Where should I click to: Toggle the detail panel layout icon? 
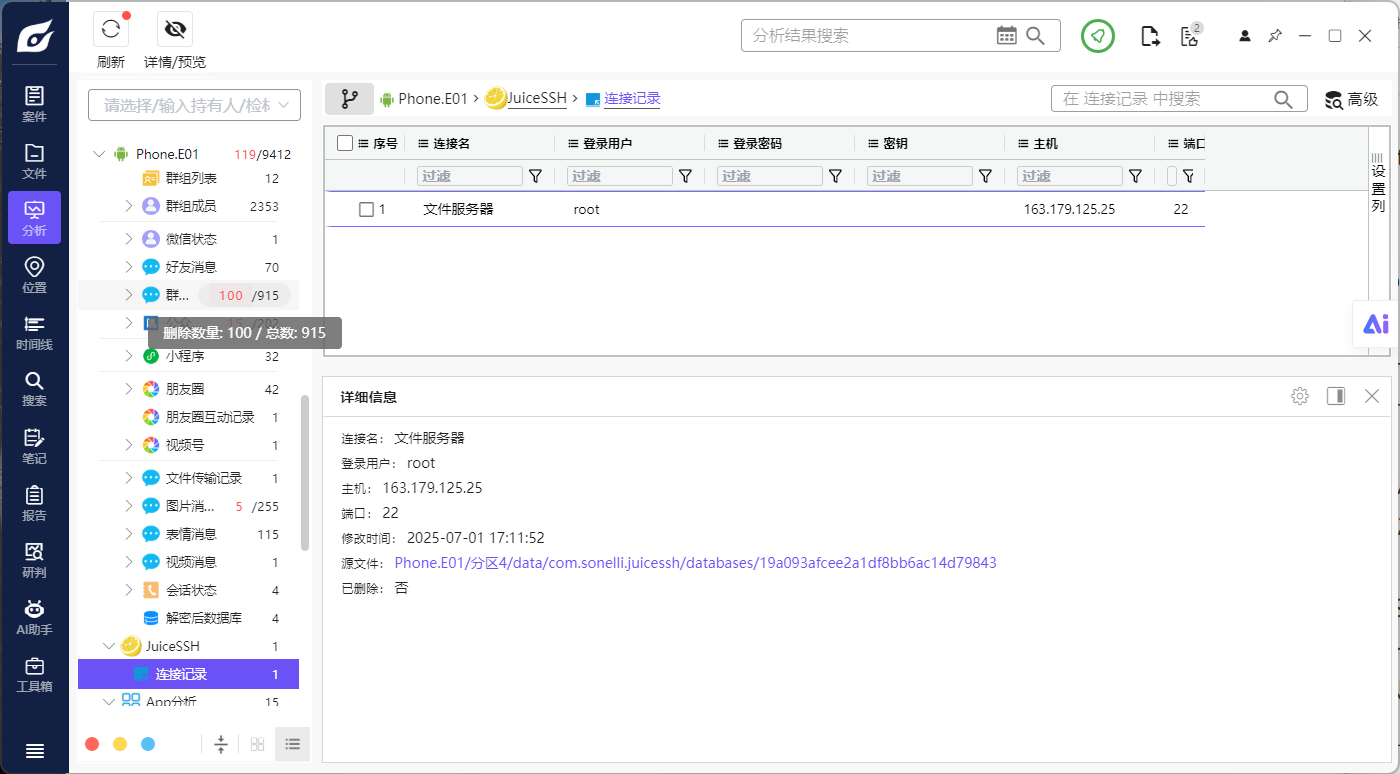pyautogui.click(x=1336, y=396)
